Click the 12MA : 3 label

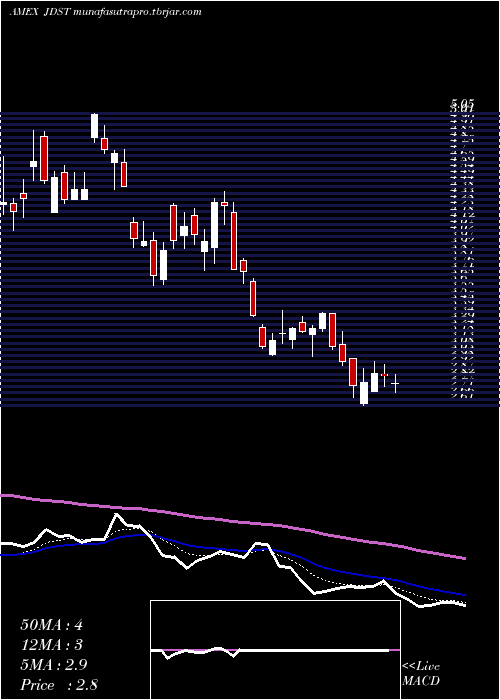[x=52, y=645]
